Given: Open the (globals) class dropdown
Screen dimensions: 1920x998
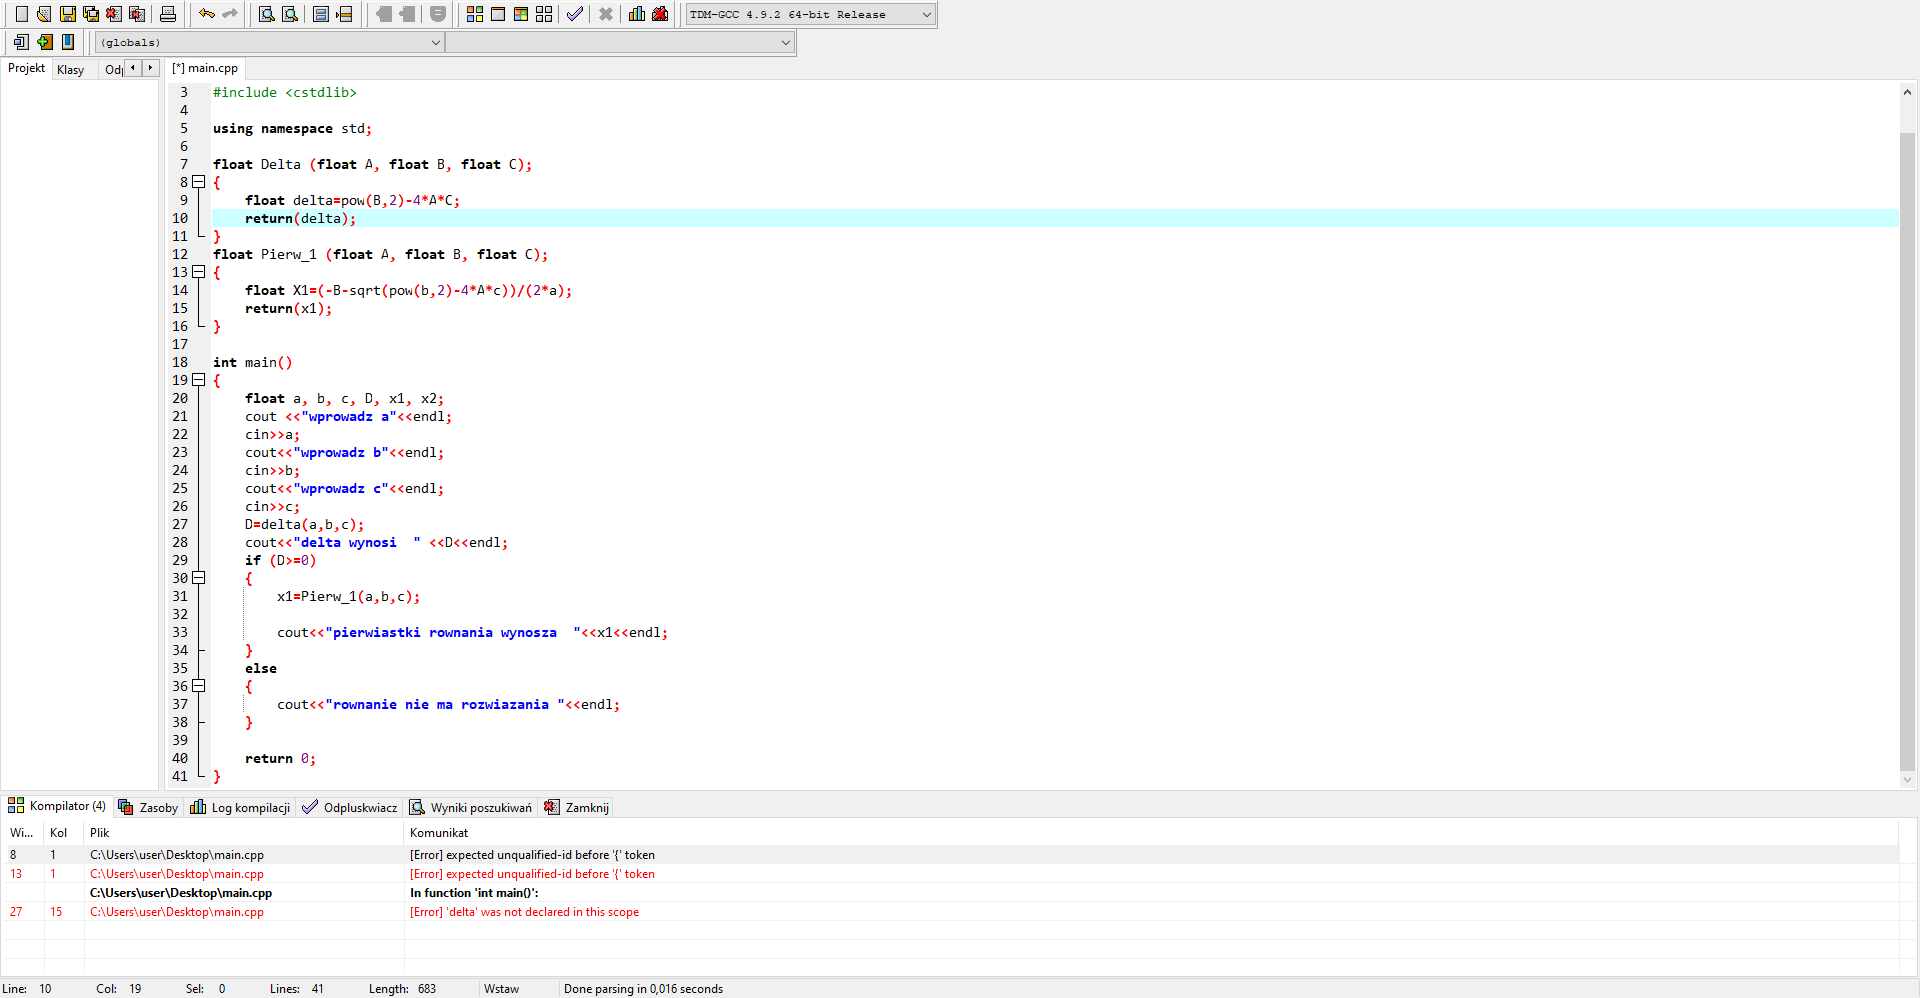Looking at the screenshot, I should (270, 42).
